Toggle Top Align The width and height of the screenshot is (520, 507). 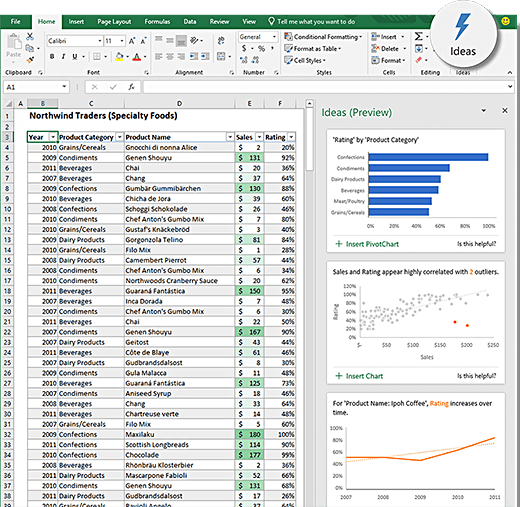coord(159,40)
